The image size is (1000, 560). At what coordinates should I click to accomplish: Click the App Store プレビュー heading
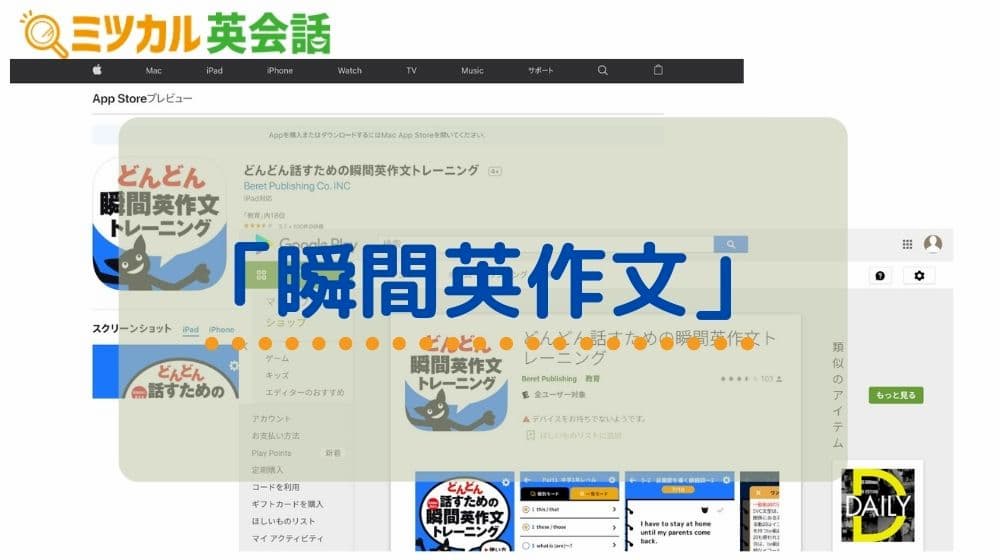142,99
